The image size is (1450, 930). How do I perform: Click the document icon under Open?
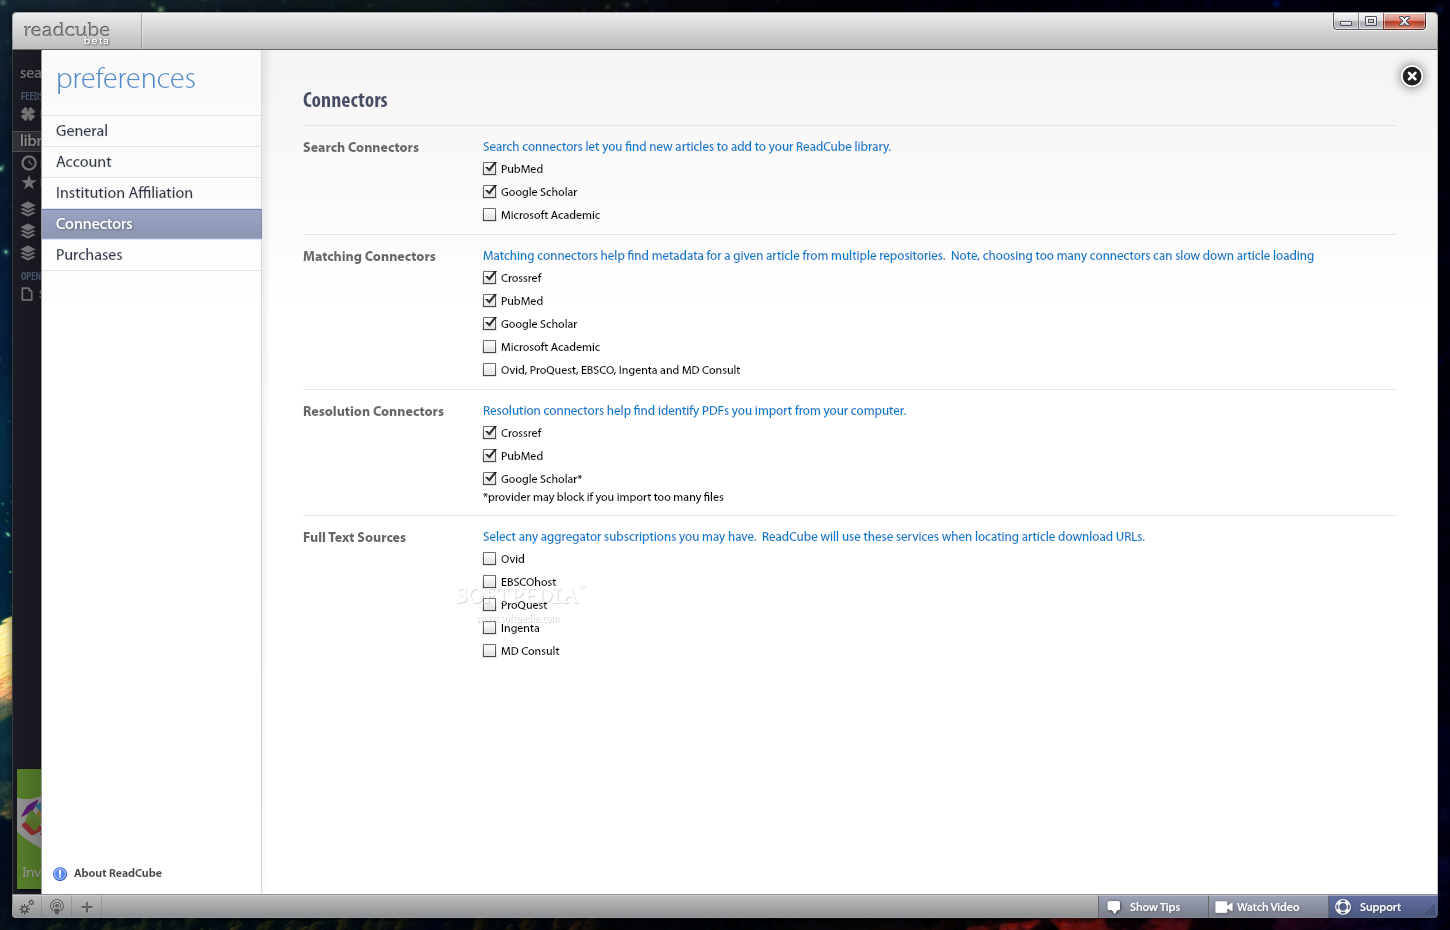click(27, 294)
